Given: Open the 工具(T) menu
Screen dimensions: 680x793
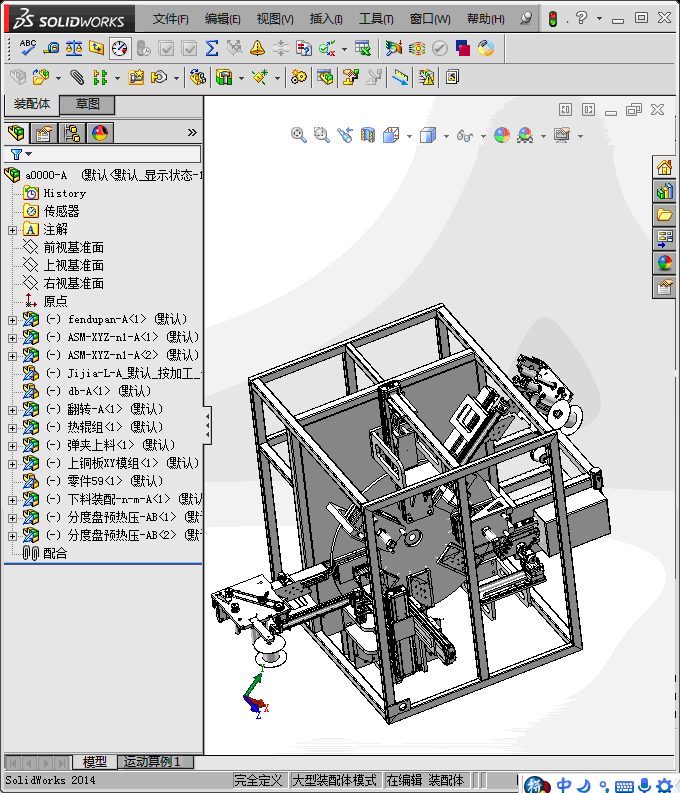Looking at the screenshot, I should 376,19.
